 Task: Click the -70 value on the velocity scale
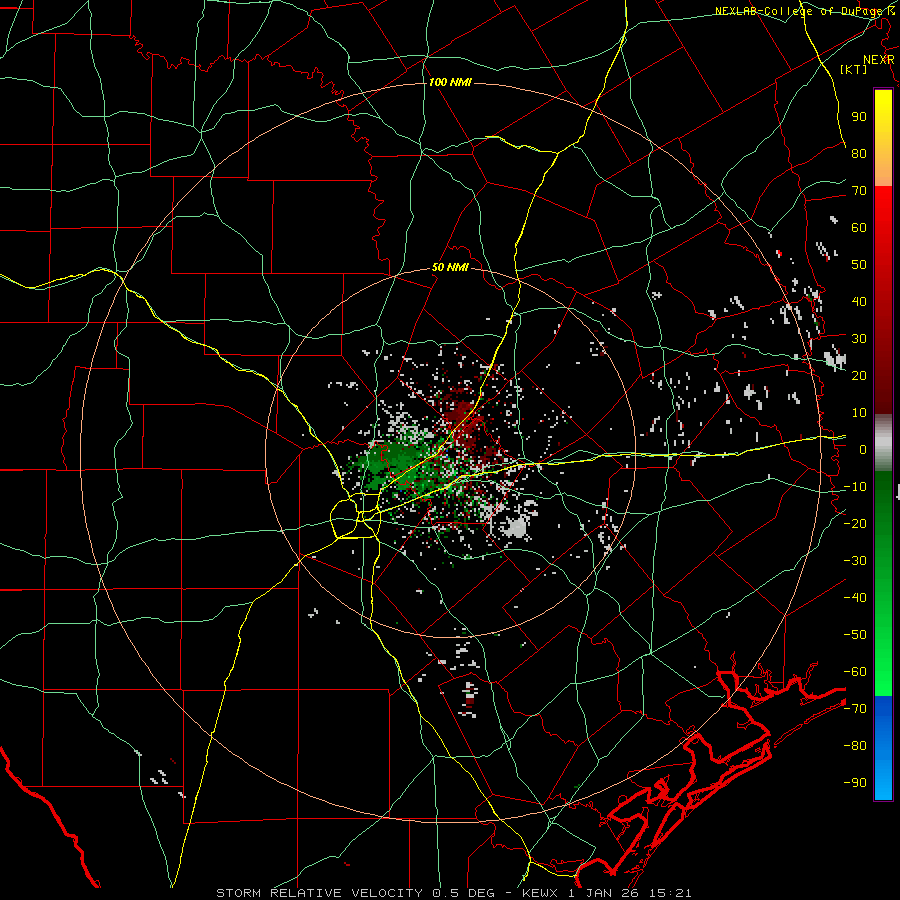[855, 709]
